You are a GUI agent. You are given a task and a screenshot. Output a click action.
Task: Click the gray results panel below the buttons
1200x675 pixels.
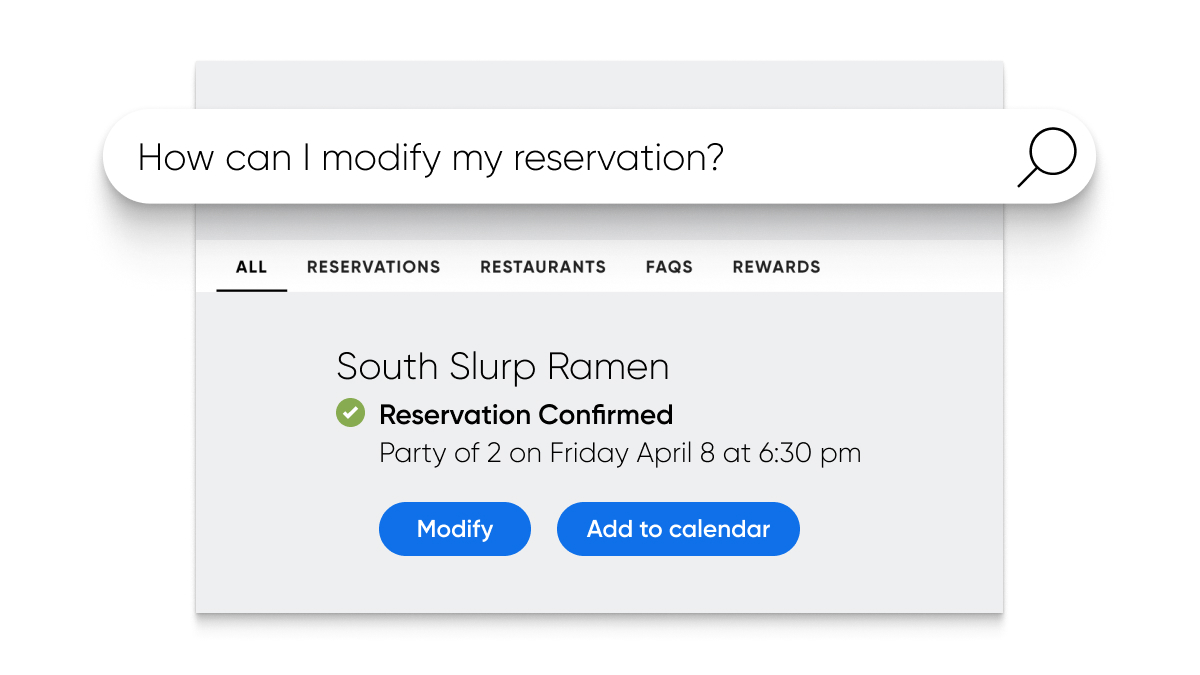pyautogui.click(x=599, y=585)
